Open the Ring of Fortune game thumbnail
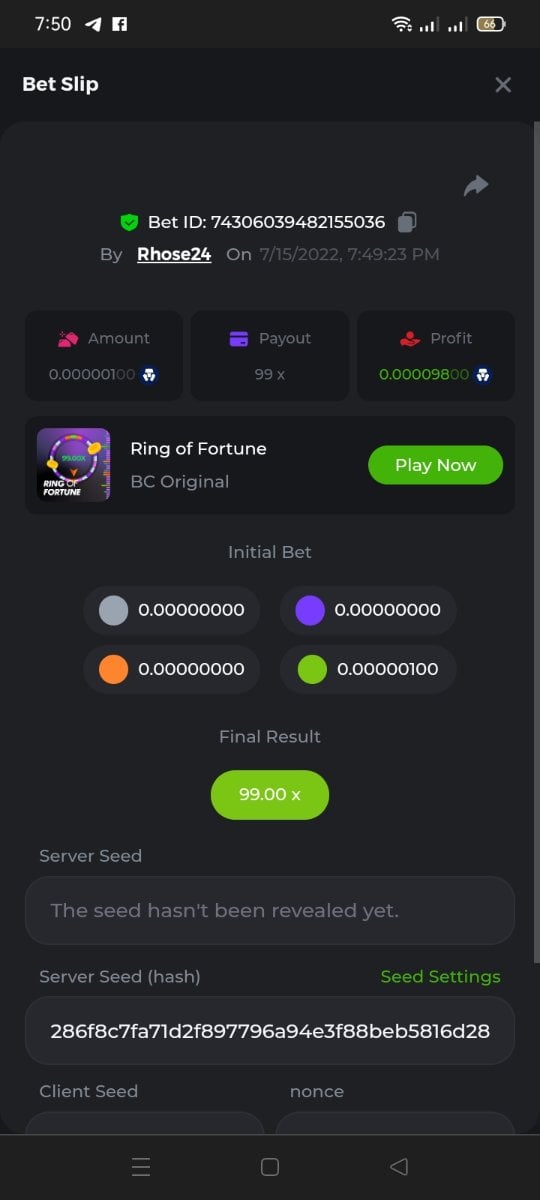540x1200 pixels. [x=74, y=465]
